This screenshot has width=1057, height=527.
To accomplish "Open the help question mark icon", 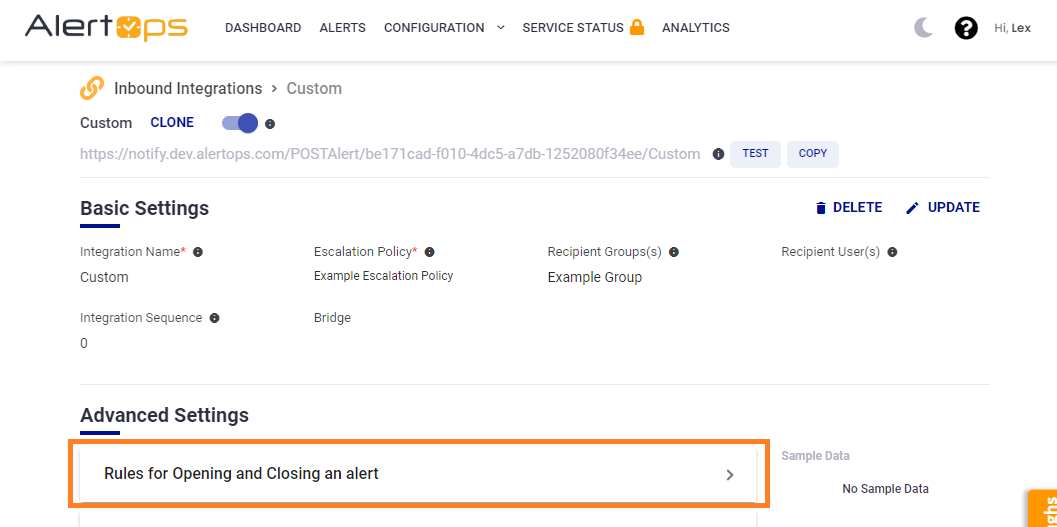I will tap(966, 28).
